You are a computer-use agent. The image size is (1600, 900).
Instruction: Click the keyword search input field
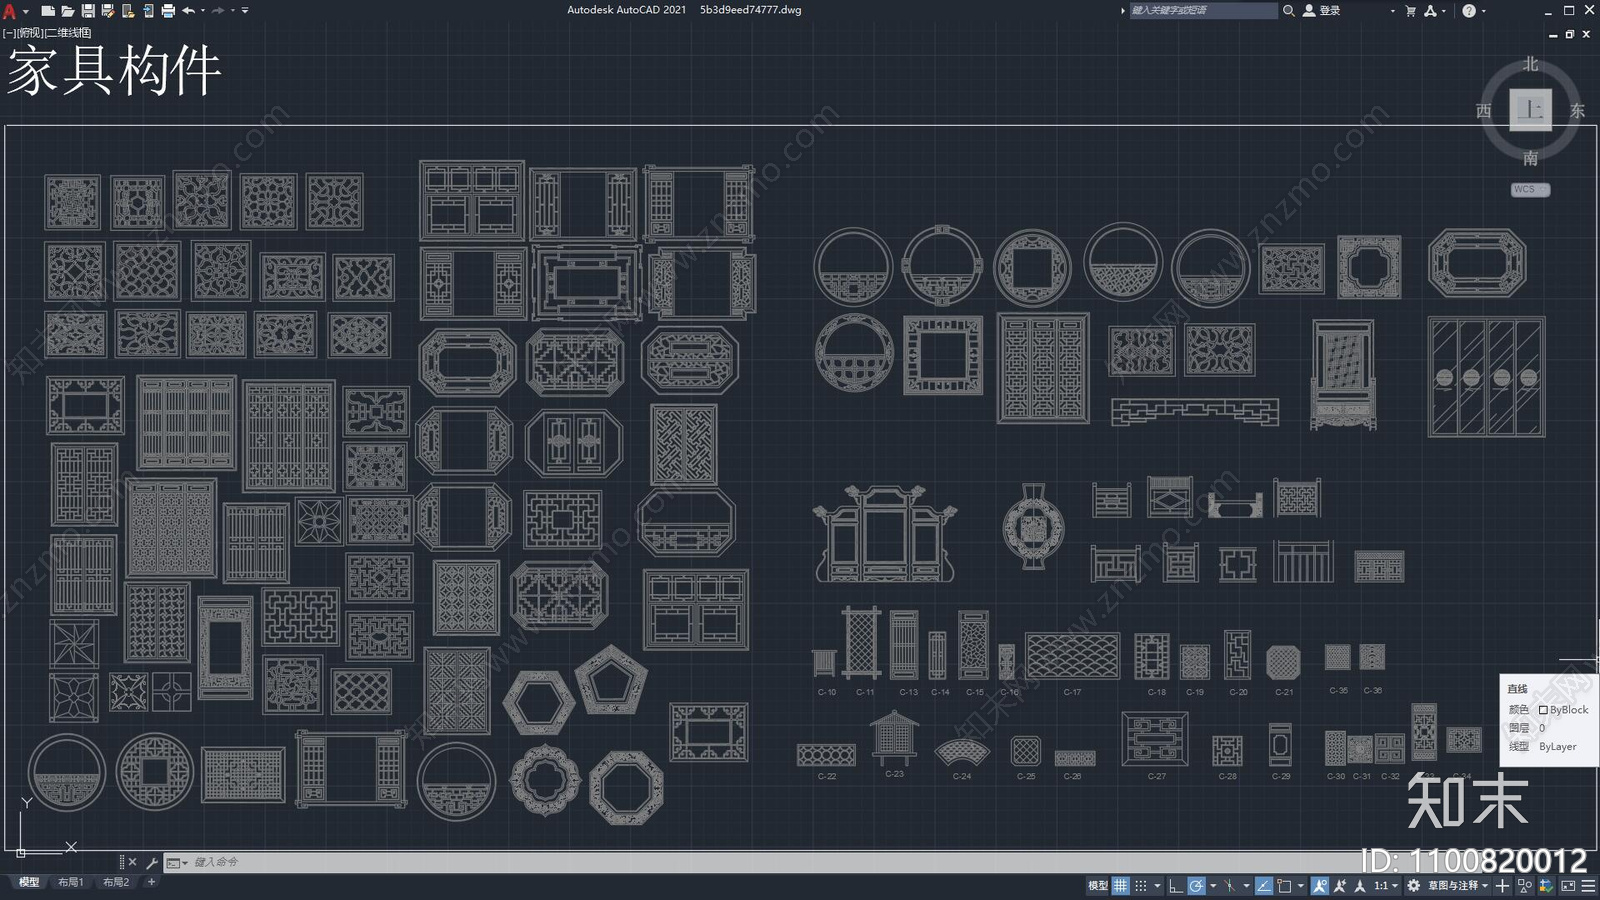coord(1203,11)
